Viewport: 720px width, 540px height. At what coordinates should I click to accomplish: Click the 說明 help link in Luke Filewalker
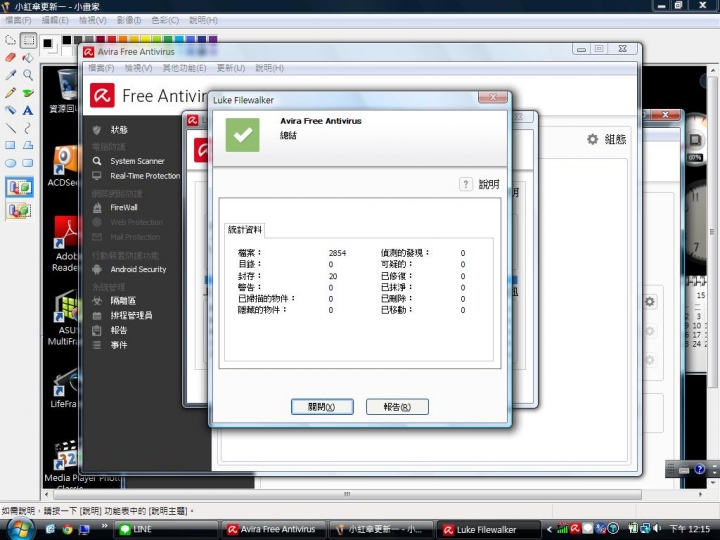coord(489,184)
